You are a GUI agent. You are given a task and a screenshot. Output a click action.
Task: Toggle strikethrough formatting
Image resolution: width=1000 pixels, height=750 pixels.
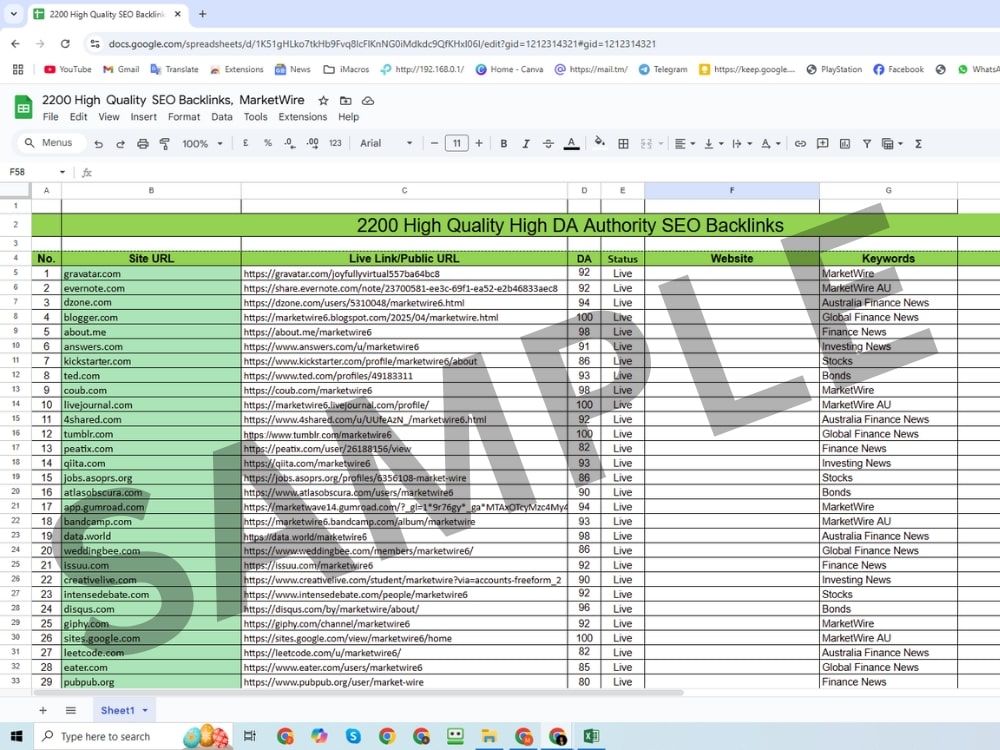548,144
